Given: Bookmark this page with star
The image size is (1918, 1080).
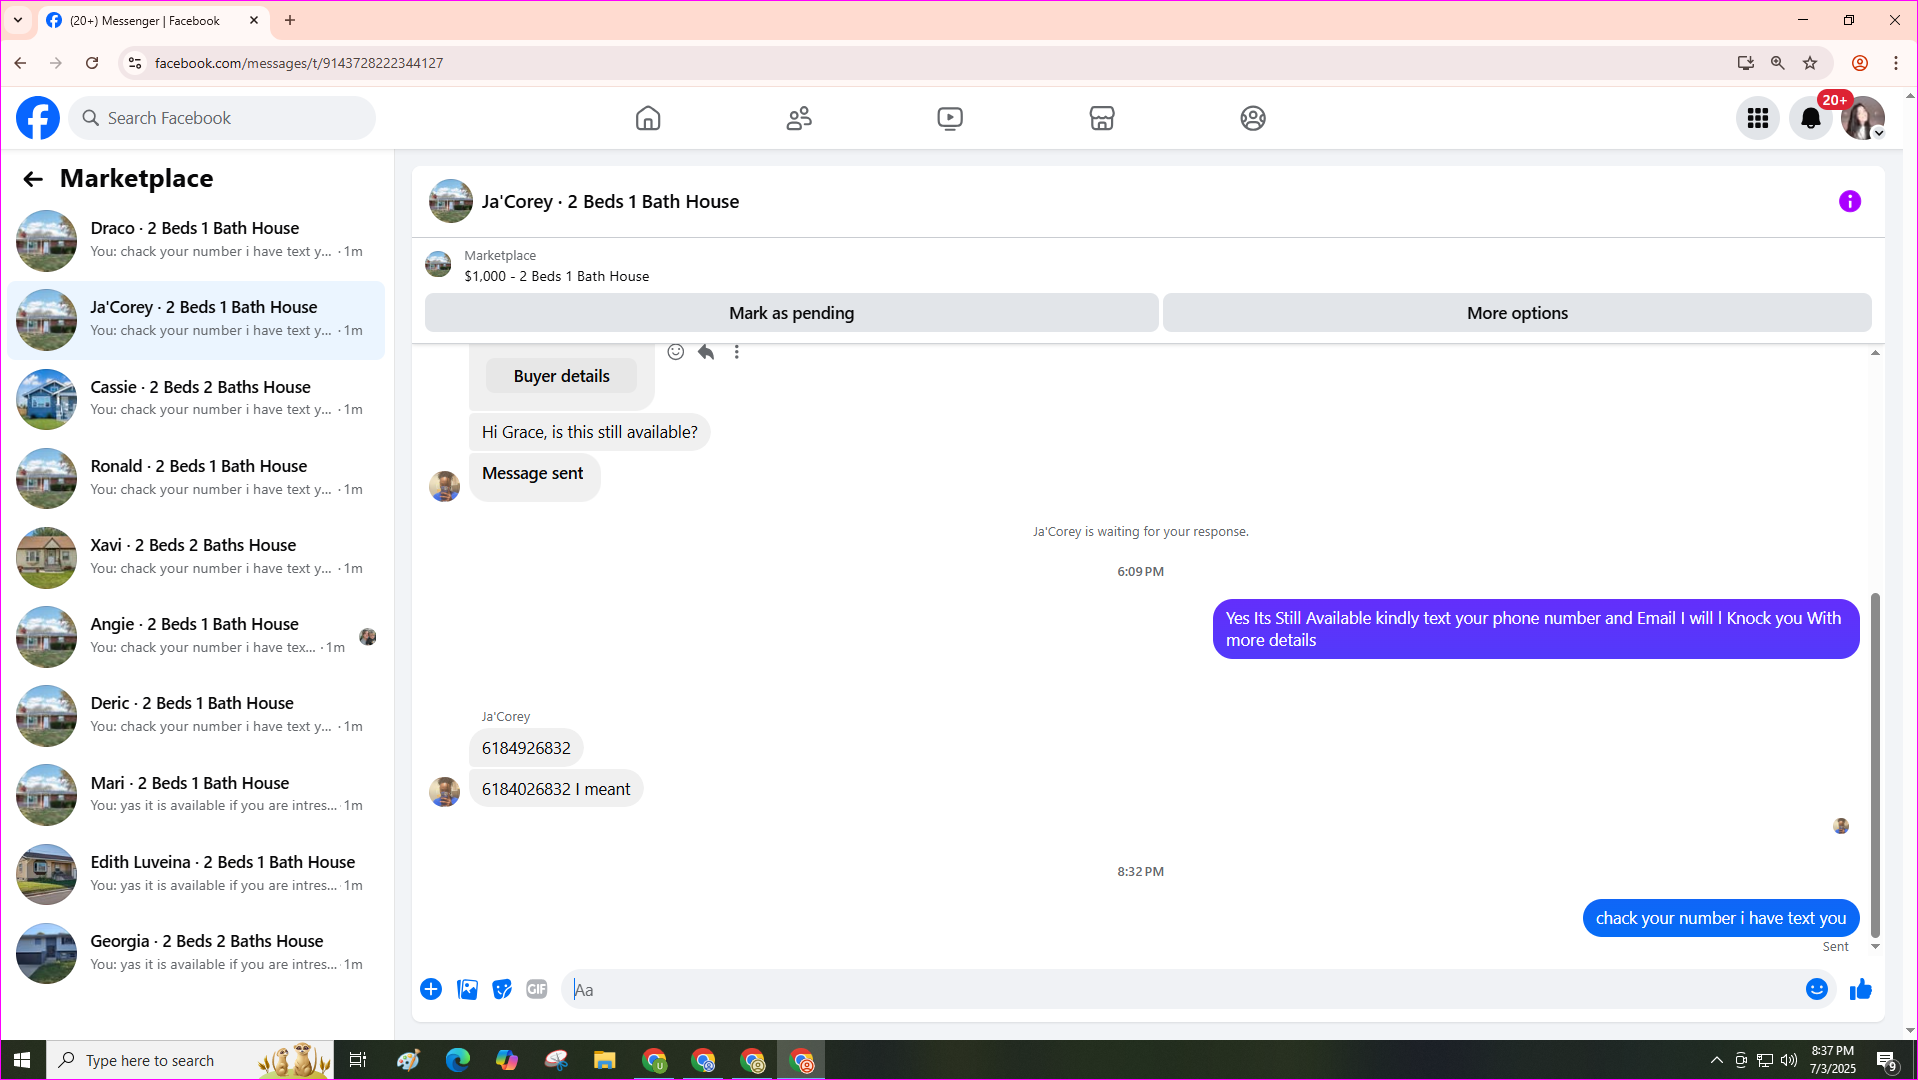Looking at the screenshot, I should [x=1809, y=63].
